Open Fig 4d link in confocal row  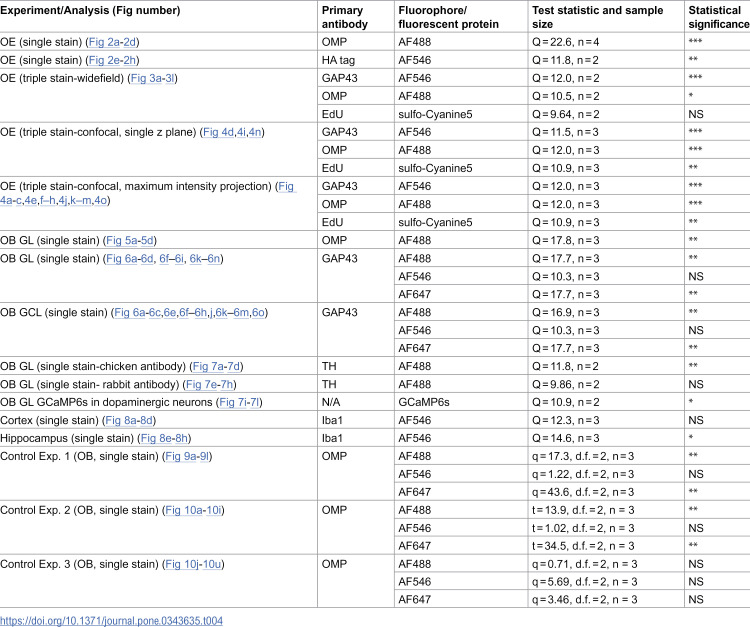tap(218, 132)
